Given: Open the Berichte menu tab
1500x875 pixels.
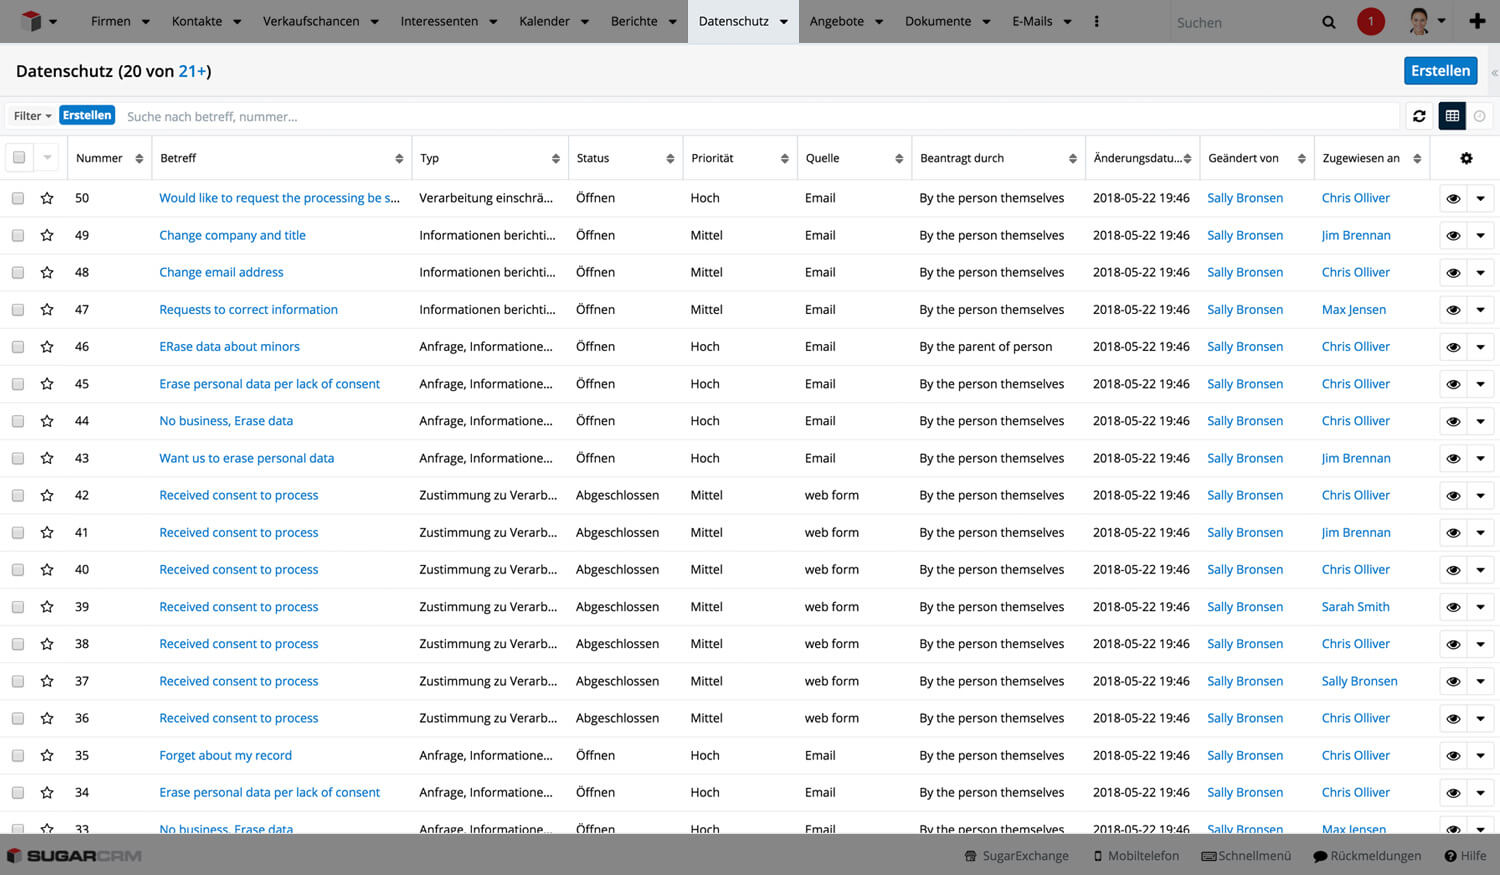Looking at the screenshot, I should pos(634,21).
